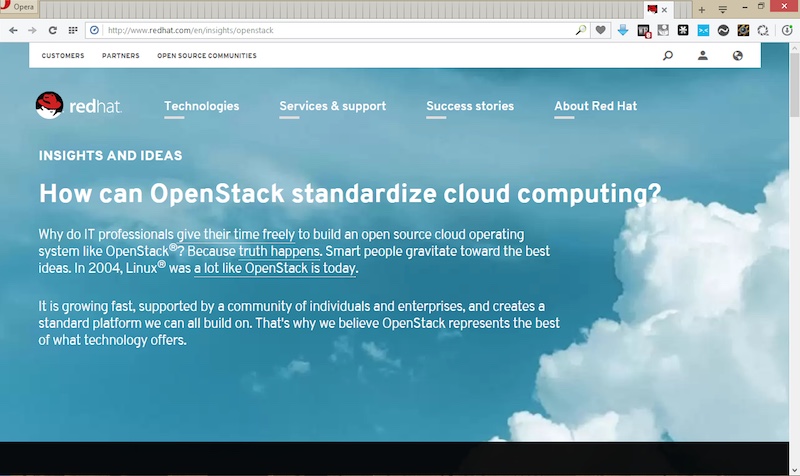The image size is (800, 476).
Task: Go back to the previous page
Action: [x=13, y=30]
